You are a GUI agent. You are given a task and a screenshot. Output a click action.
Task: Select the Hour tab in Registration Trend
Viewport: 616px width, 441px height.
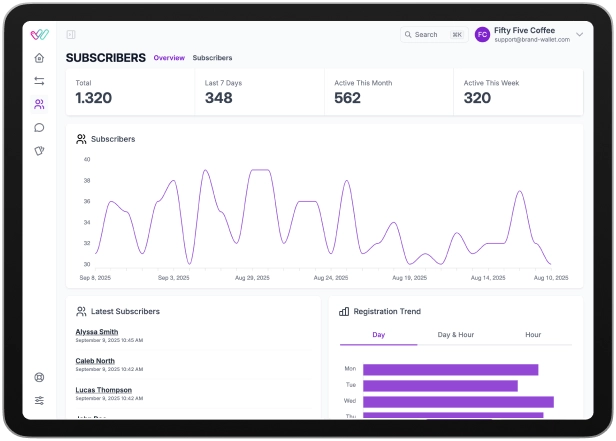click(x=533, y=335)
